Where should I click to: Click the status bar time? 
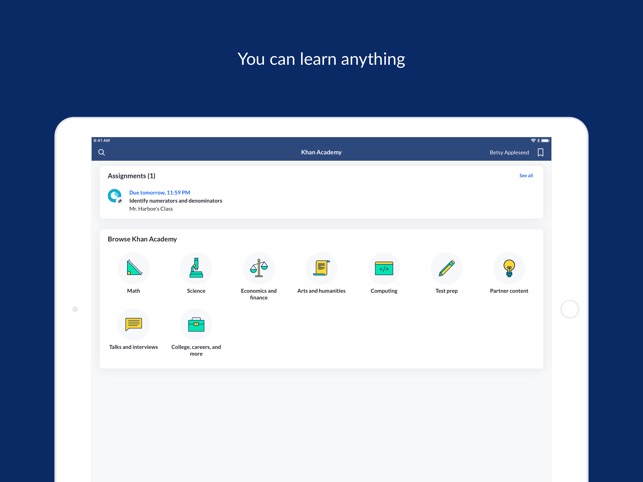(101, 140)
